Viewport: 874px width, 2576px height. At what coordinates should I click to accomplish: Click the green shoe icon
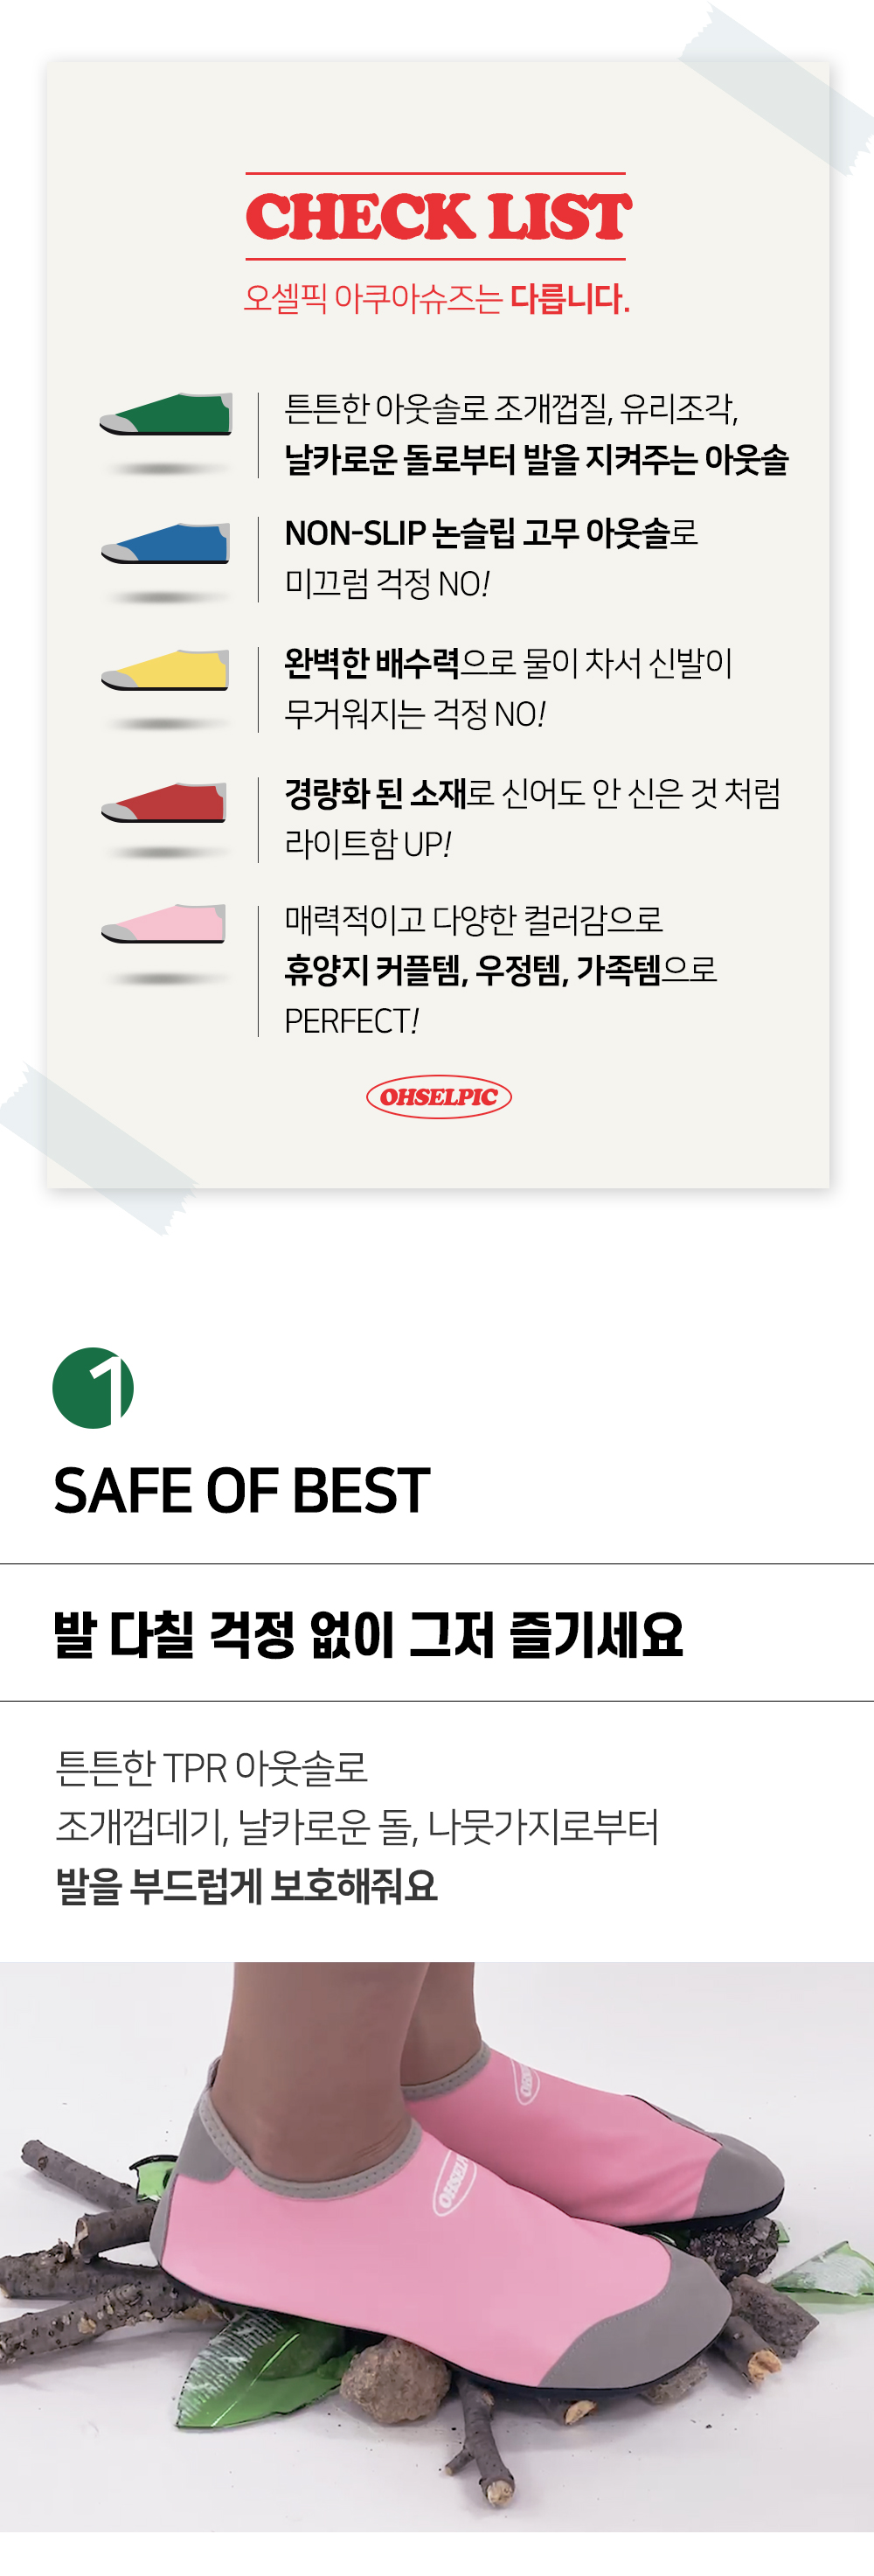[x=166, y=414]
